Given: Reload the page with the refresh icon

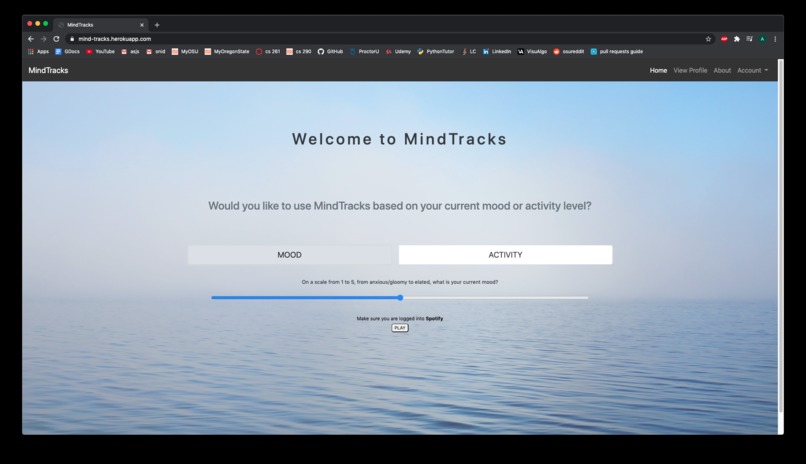Looking at the screenshot, I should click(x=56, y=39).
